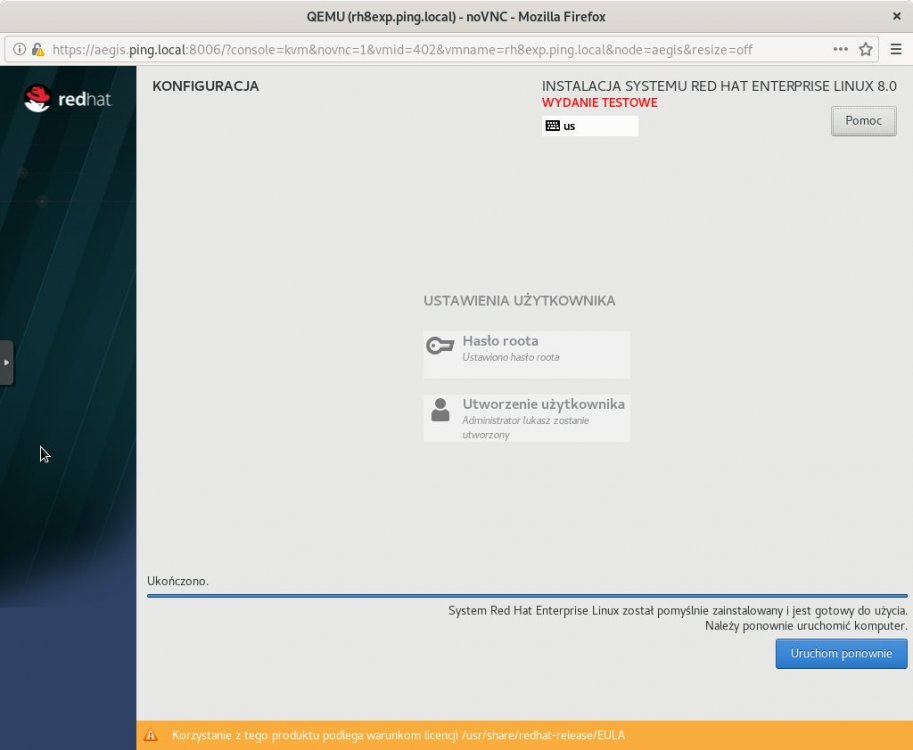The height and width of the screenshot is (750, 913).
Task: Close the Firefox window
Action: pos(897,16)
